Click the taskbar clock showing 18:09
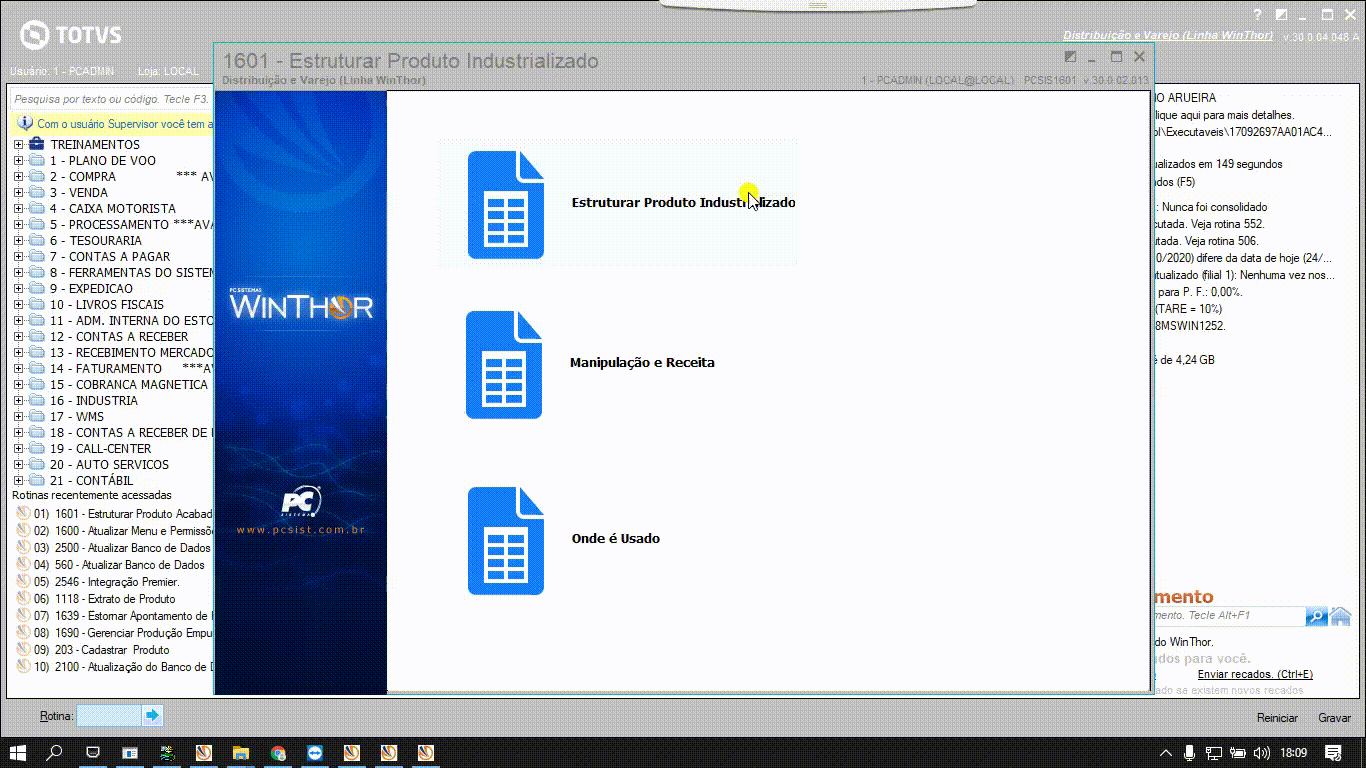Screen dimensions: 1366x768 (x=1293, y=752)
